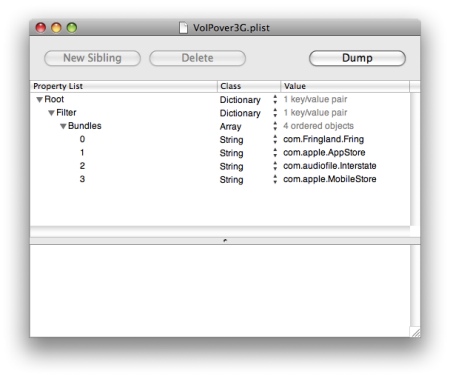The image size is (450, 377).
Task: Click value com.apple.MobileStore
Action: point(330,179)
